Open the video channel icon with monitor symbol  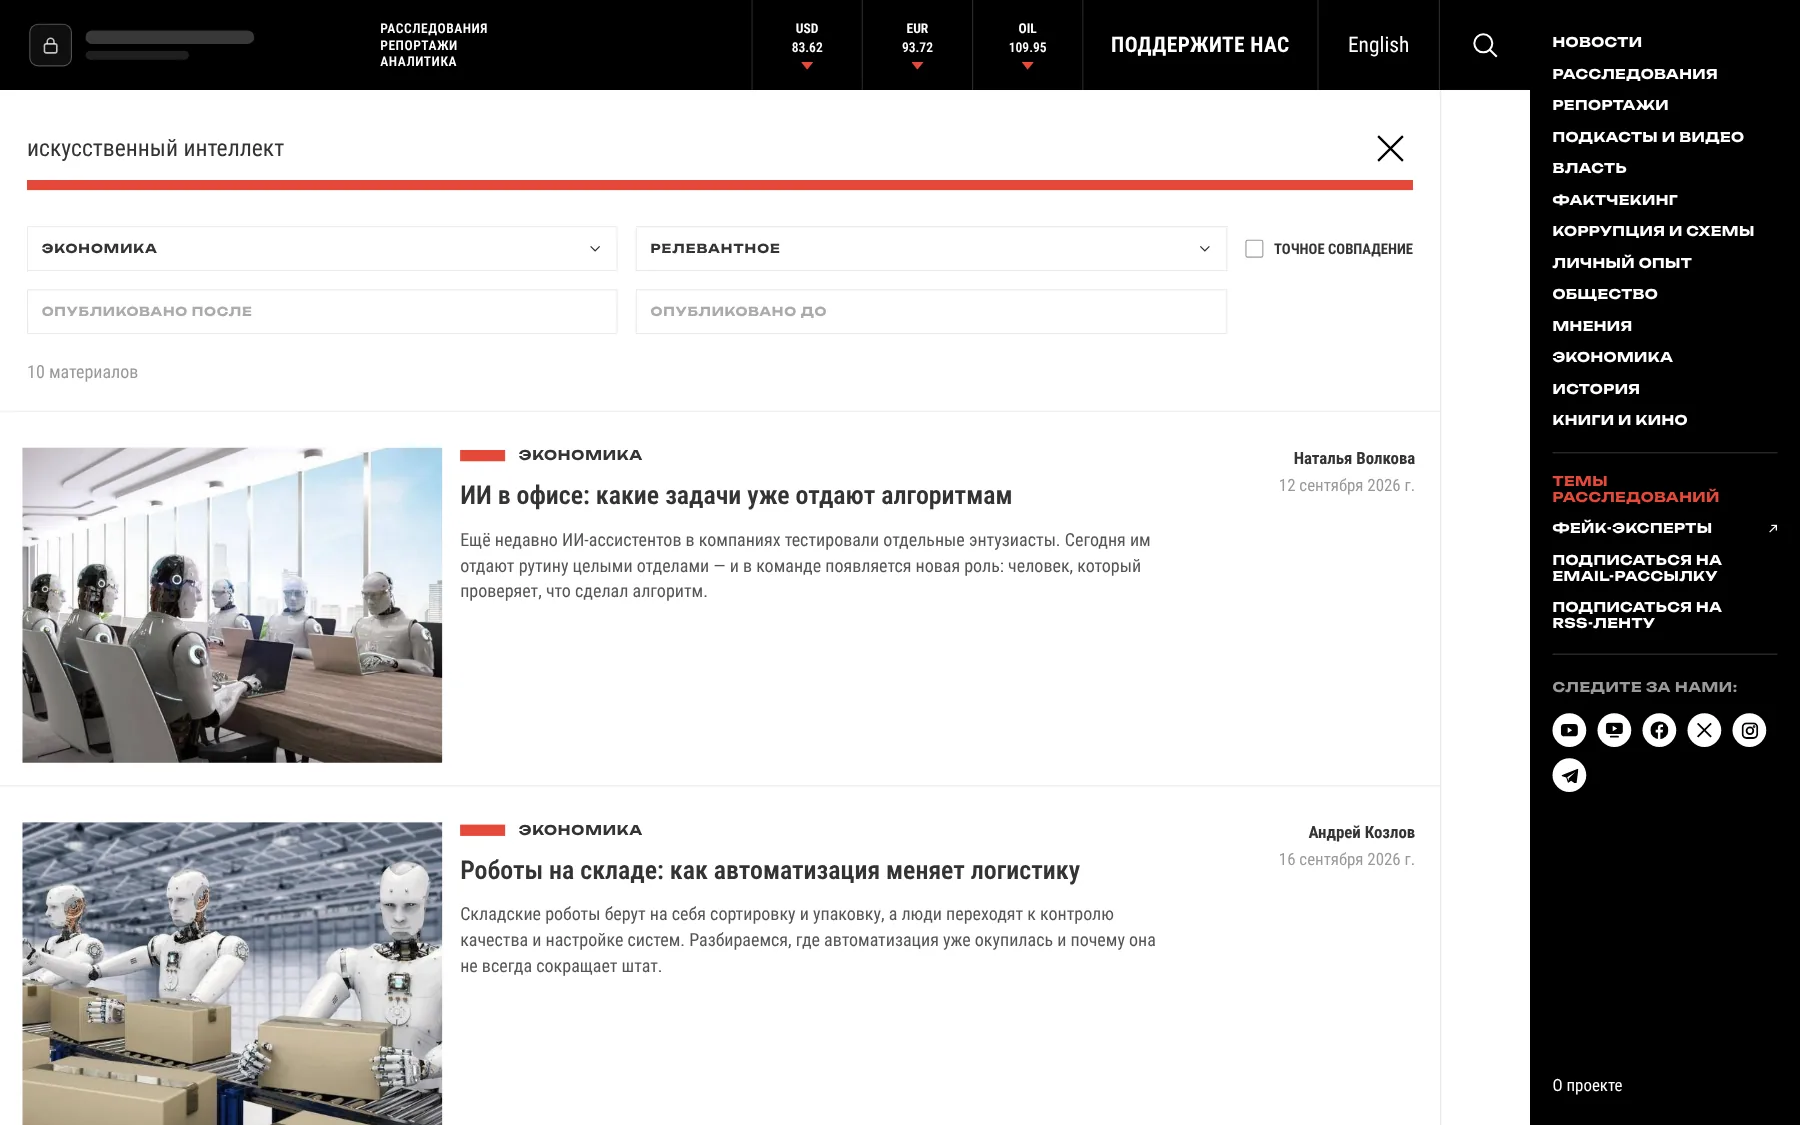[1614, 730]
